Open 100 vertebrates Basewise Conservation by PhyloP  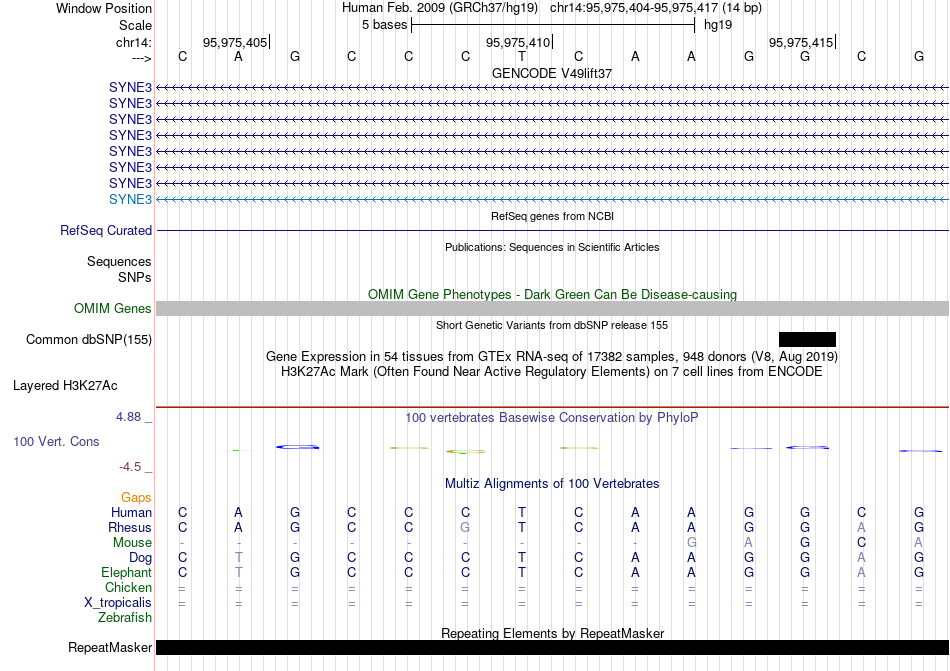(x=552, y=417)
